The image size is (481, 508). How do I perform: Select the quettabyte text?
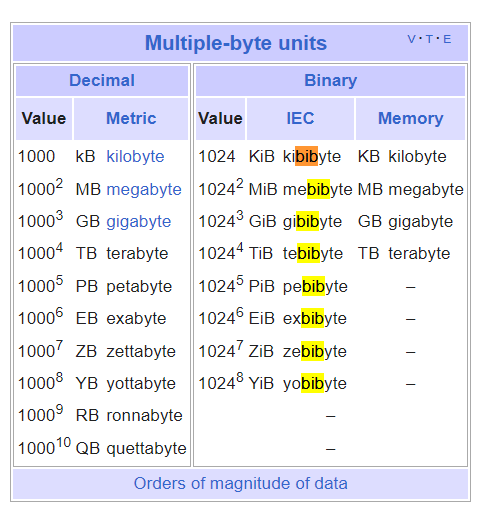(146, 449)
